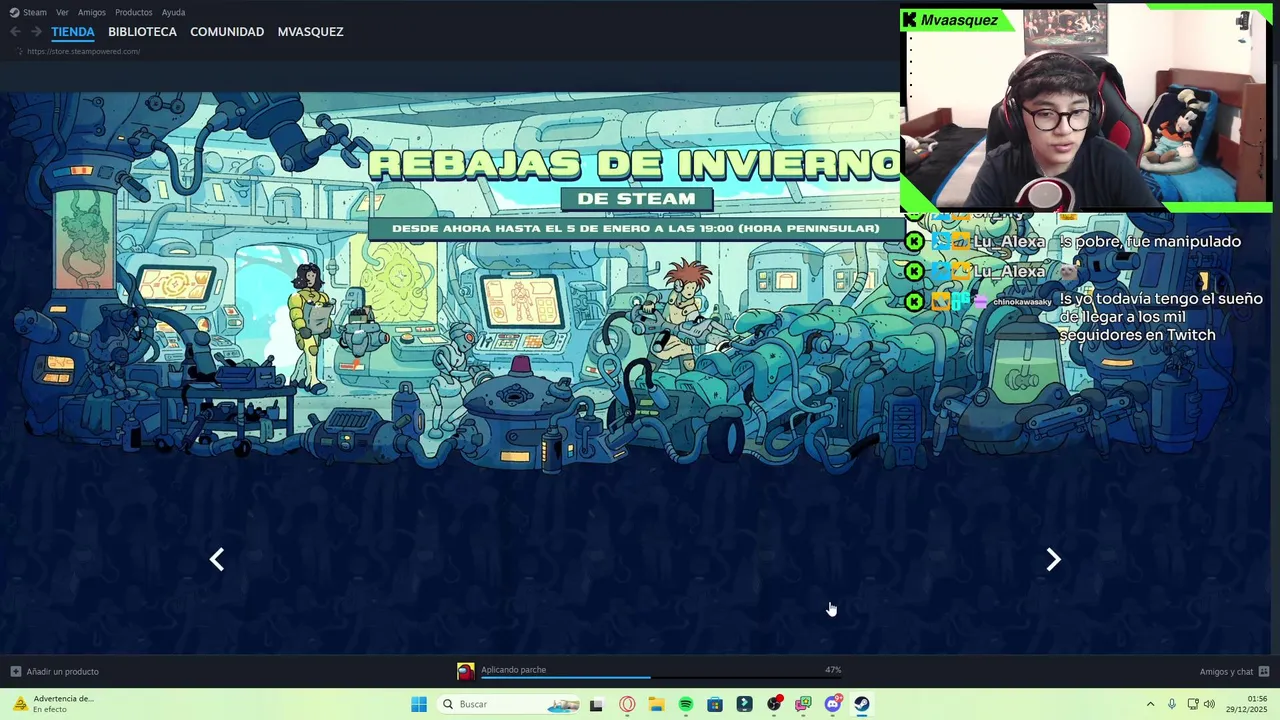Show the next carousel item
Screen dimensions: 1280x720
1053,560
